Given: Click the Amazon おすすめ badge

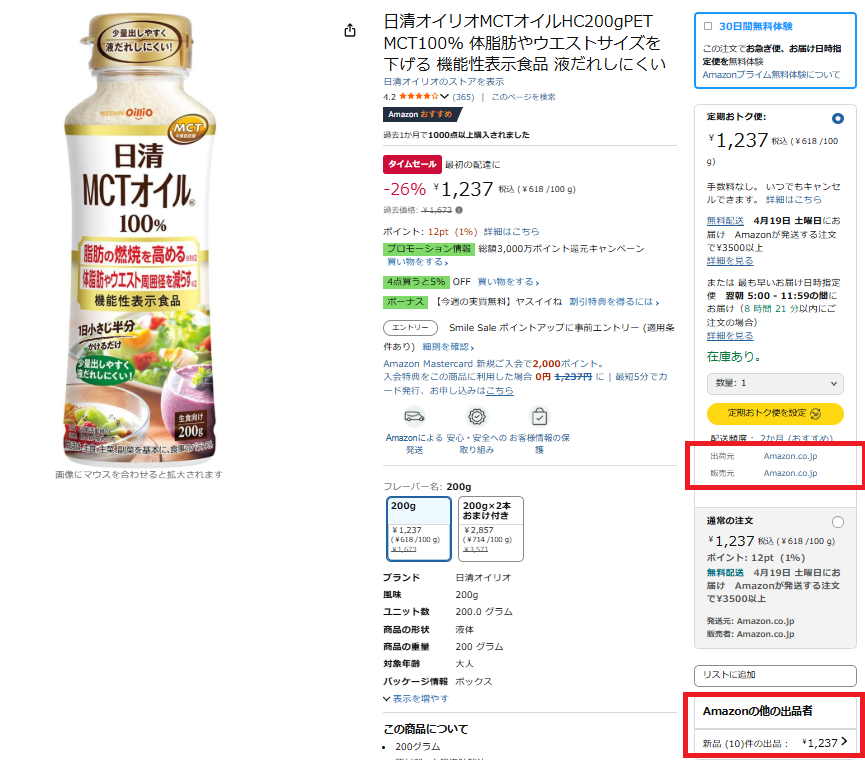Looking at the screenshot, I should pos(422,114).
